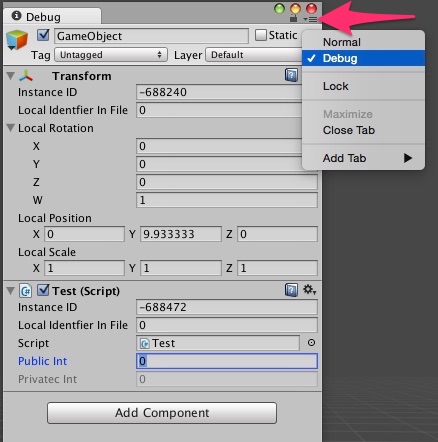Open object picker circle for Script field
Screen dimensions: 438x442
(x=311, y=343)
